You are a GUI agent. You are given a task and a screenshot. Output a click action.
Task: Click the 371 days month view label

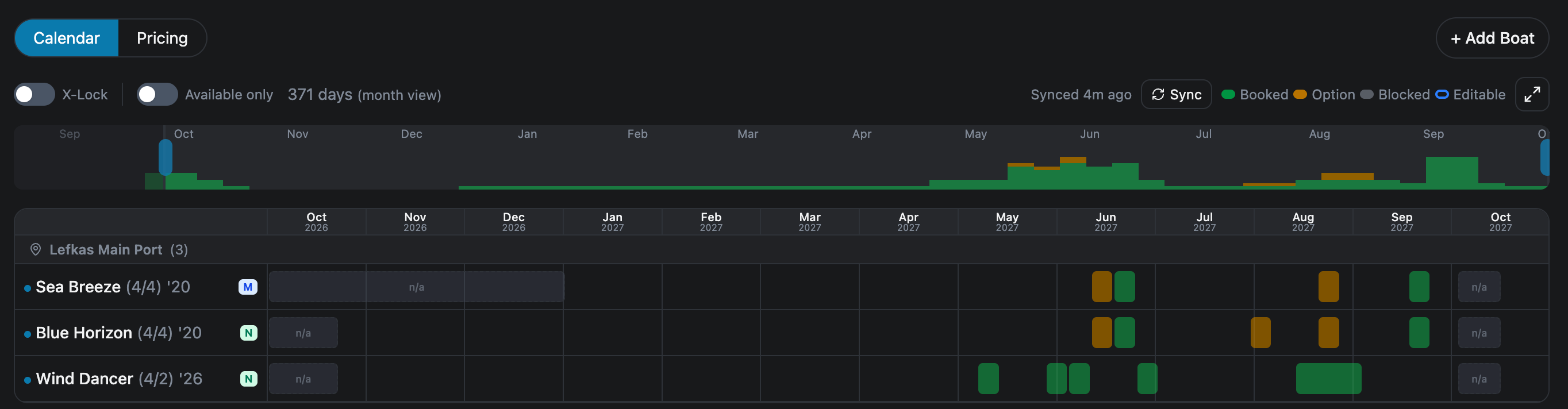pyautogui.click(x=364, y=95)
